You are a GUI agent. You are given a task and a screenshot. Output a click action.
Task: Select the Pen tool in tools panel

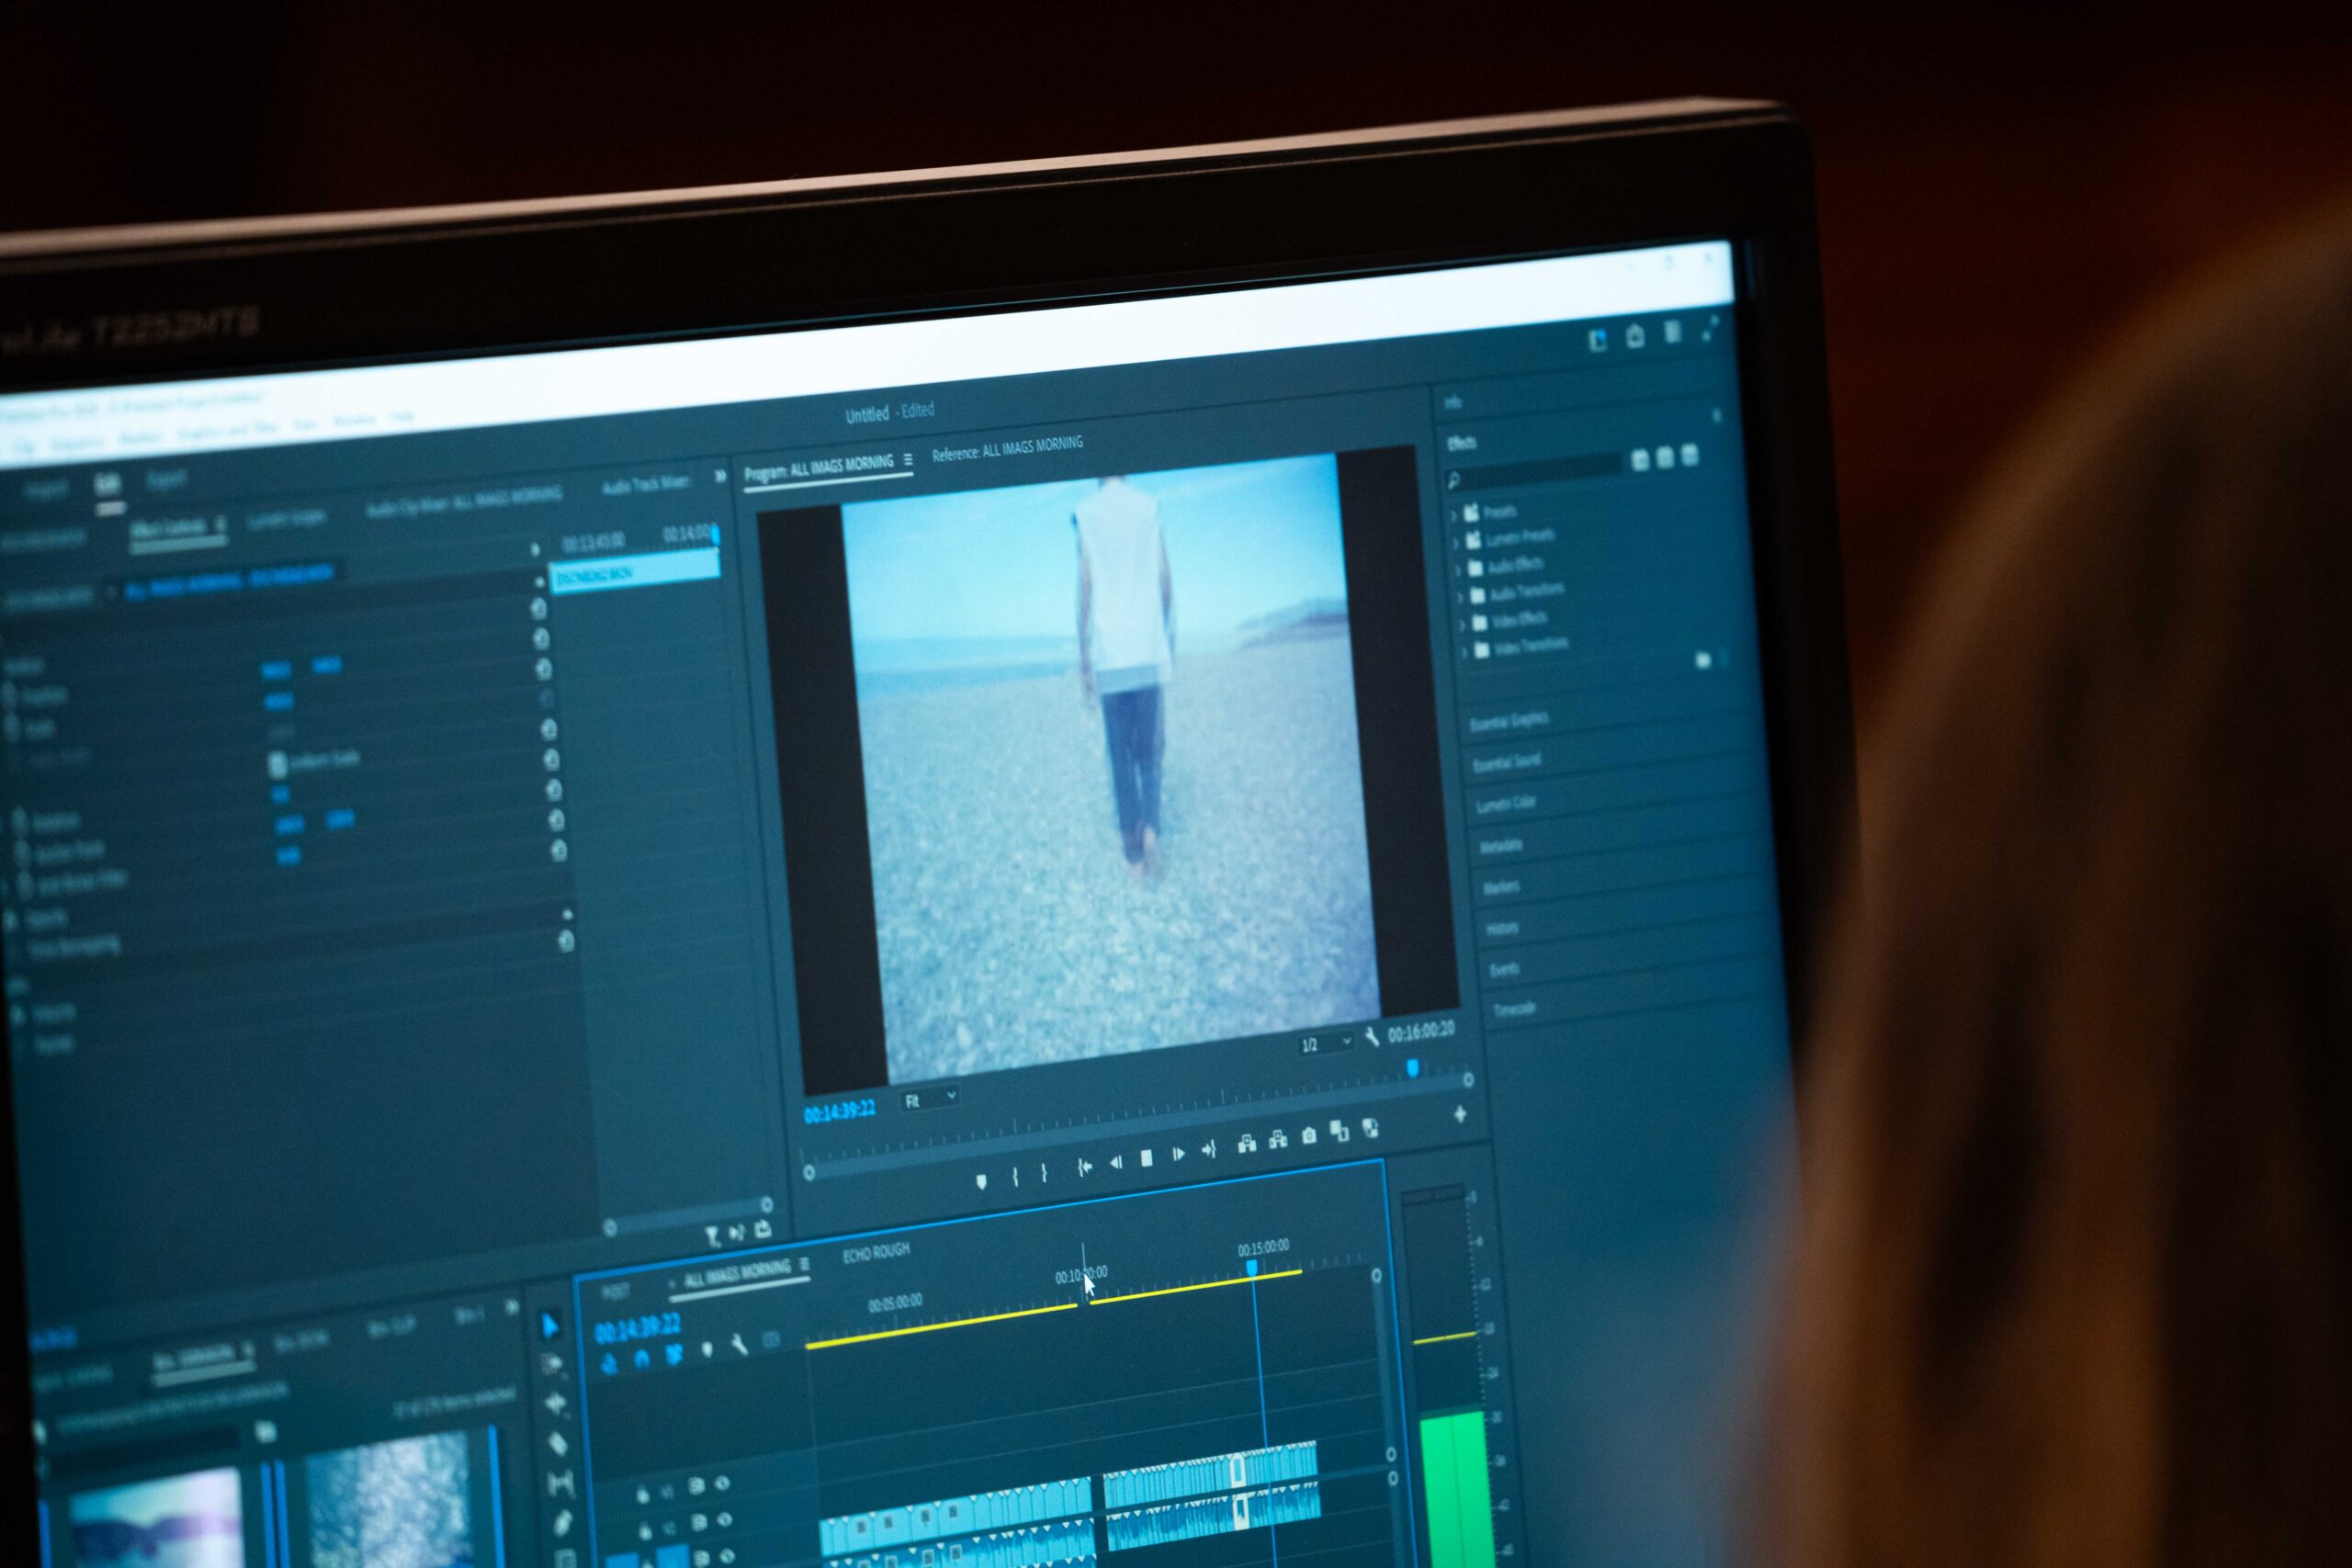coord(563,1523)
